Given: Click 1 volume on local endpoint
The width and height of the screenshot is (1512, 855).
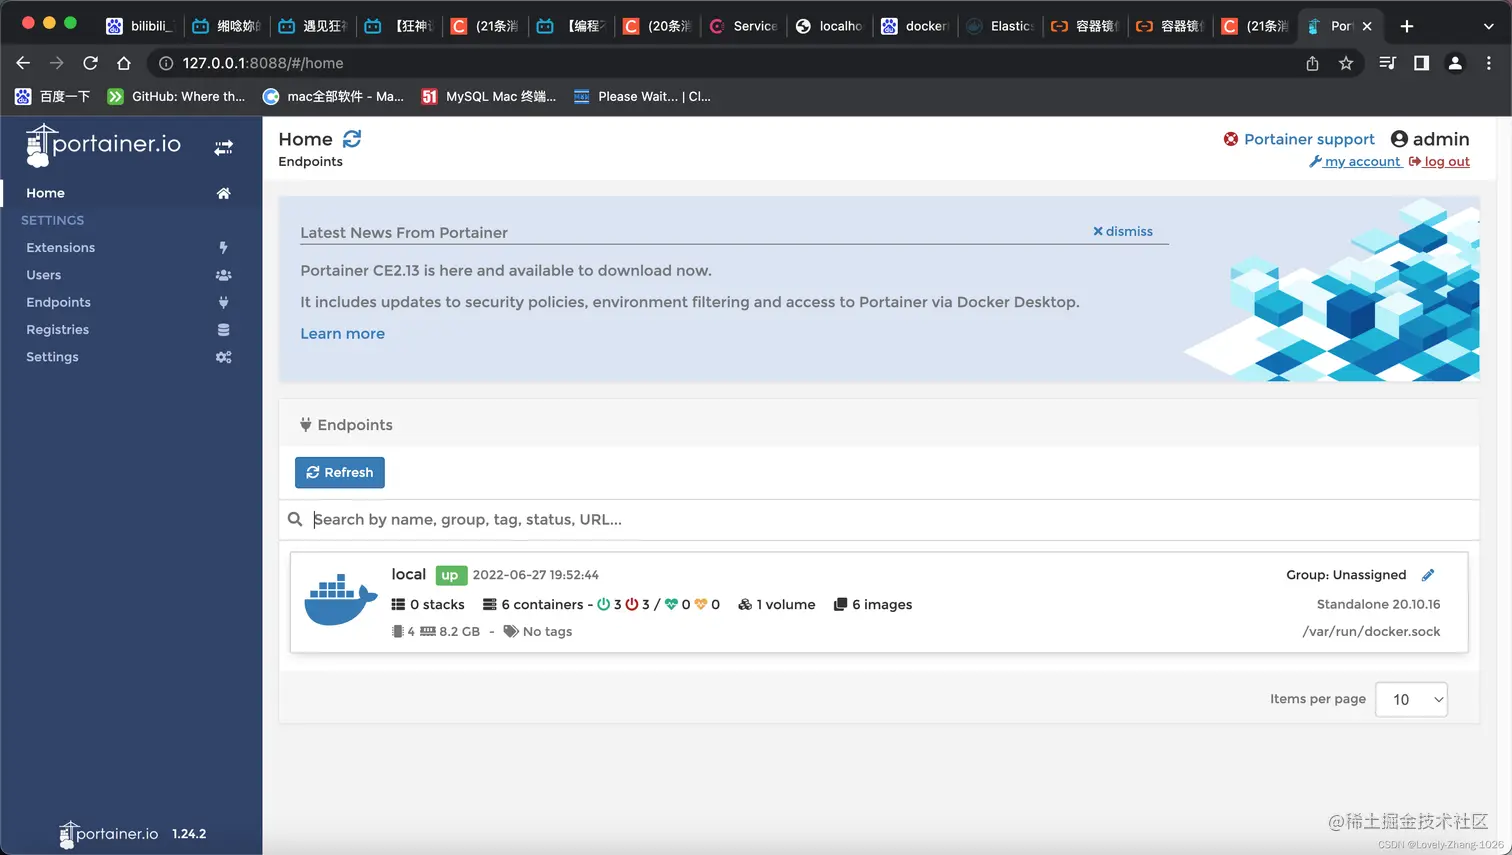Looking at the screenshot, I should (x=777, y=605).
